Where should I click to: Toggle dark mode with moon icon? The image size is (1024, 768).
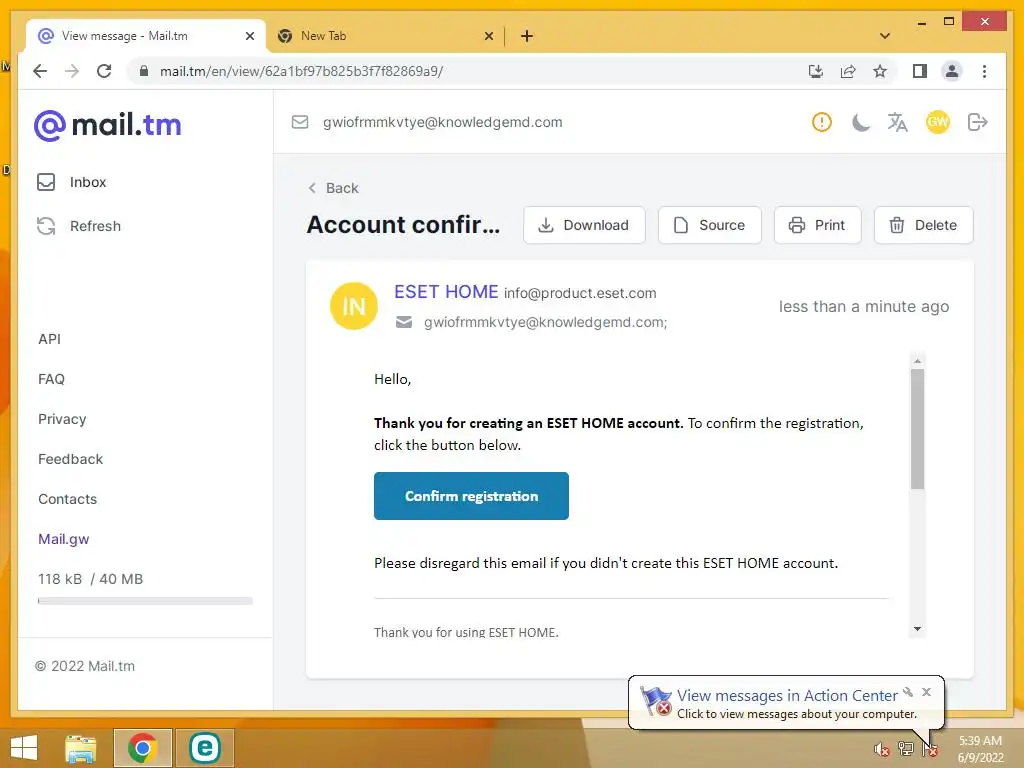(861, 122)
